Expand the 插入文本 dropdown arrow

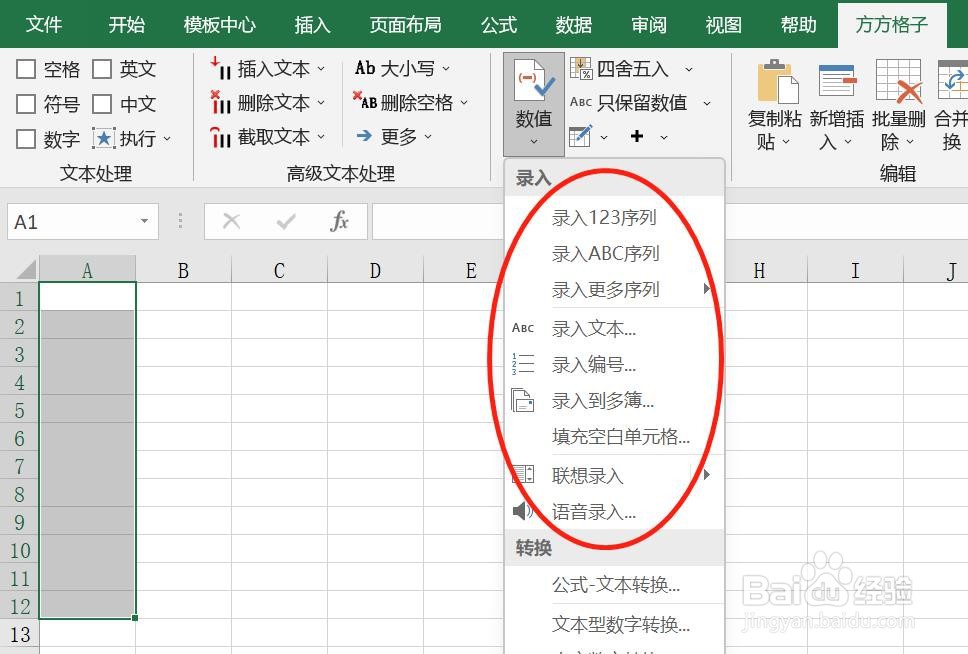pos(321,69)
